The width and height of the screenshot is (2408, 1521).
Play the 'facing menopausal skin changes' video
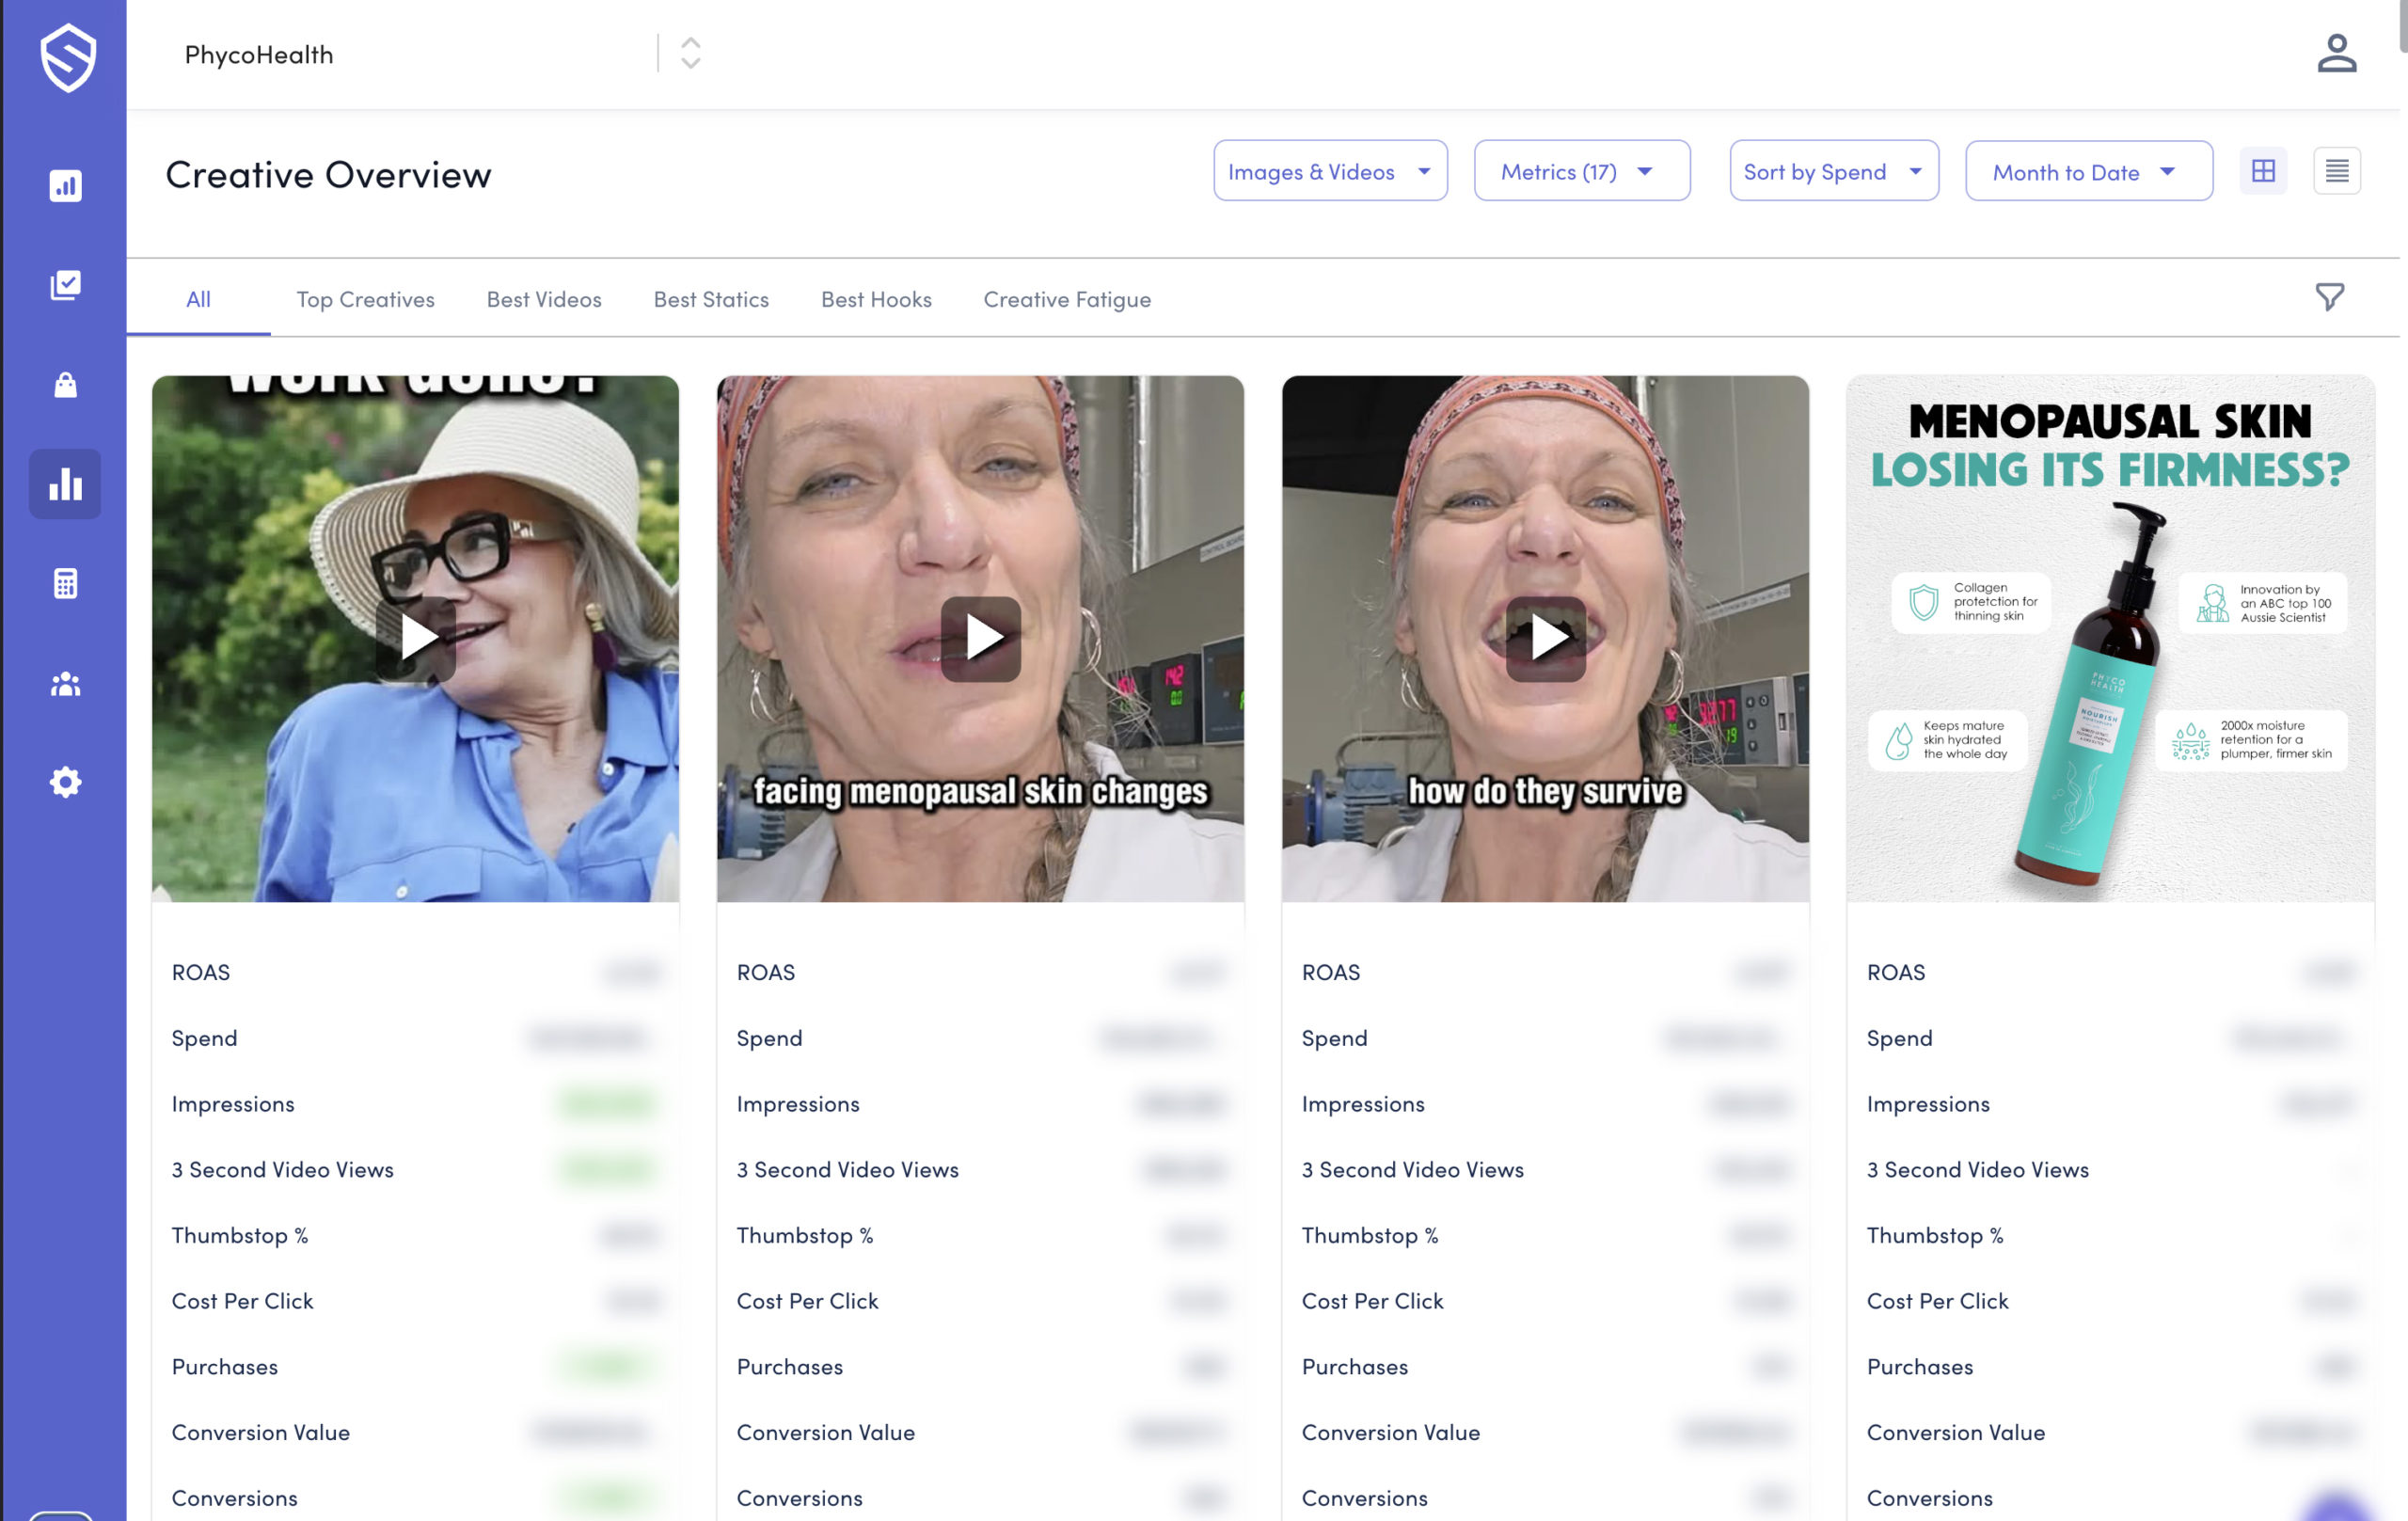pos(980,639)
